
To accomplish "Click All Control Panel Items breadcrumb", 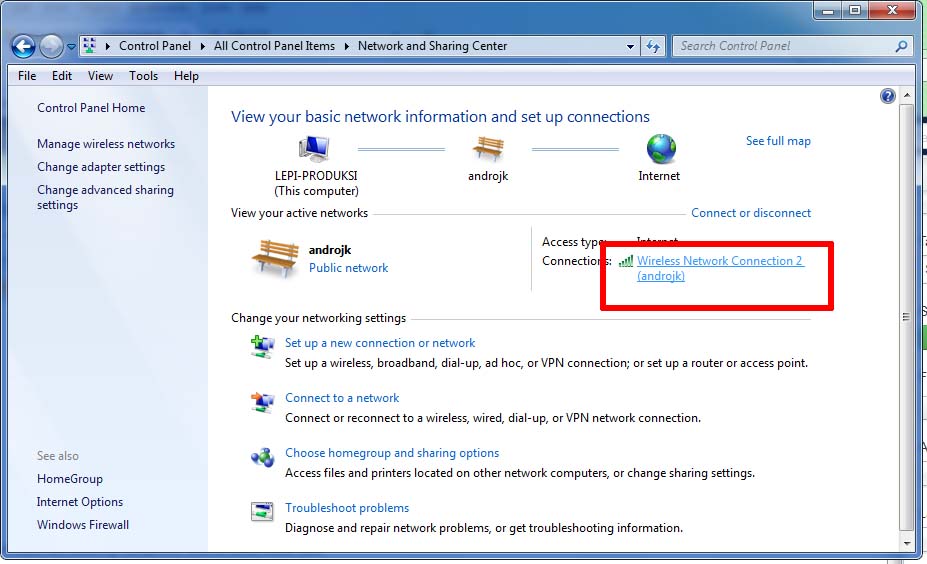I will (274, 46).
